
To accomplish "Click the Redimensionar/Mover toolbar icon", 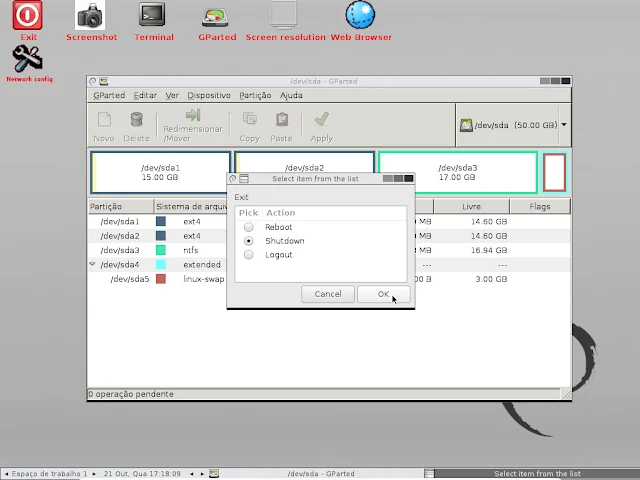I will pyautogui.click(x=193, y=126).
